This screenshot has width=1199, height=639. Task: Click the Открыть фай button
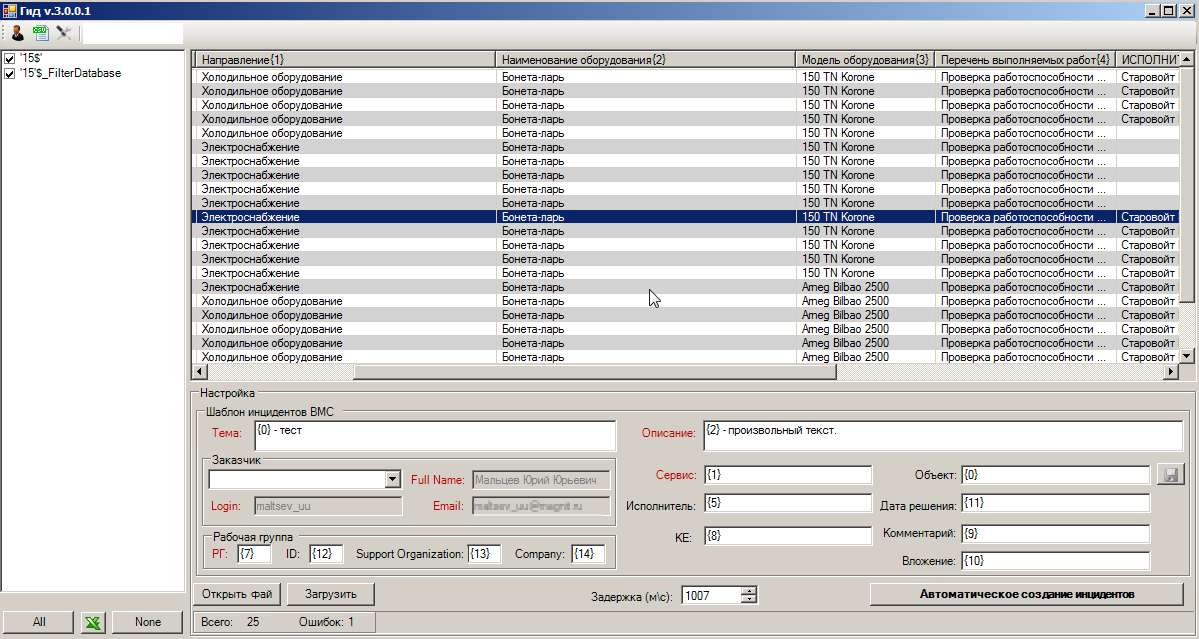point(237,594)
